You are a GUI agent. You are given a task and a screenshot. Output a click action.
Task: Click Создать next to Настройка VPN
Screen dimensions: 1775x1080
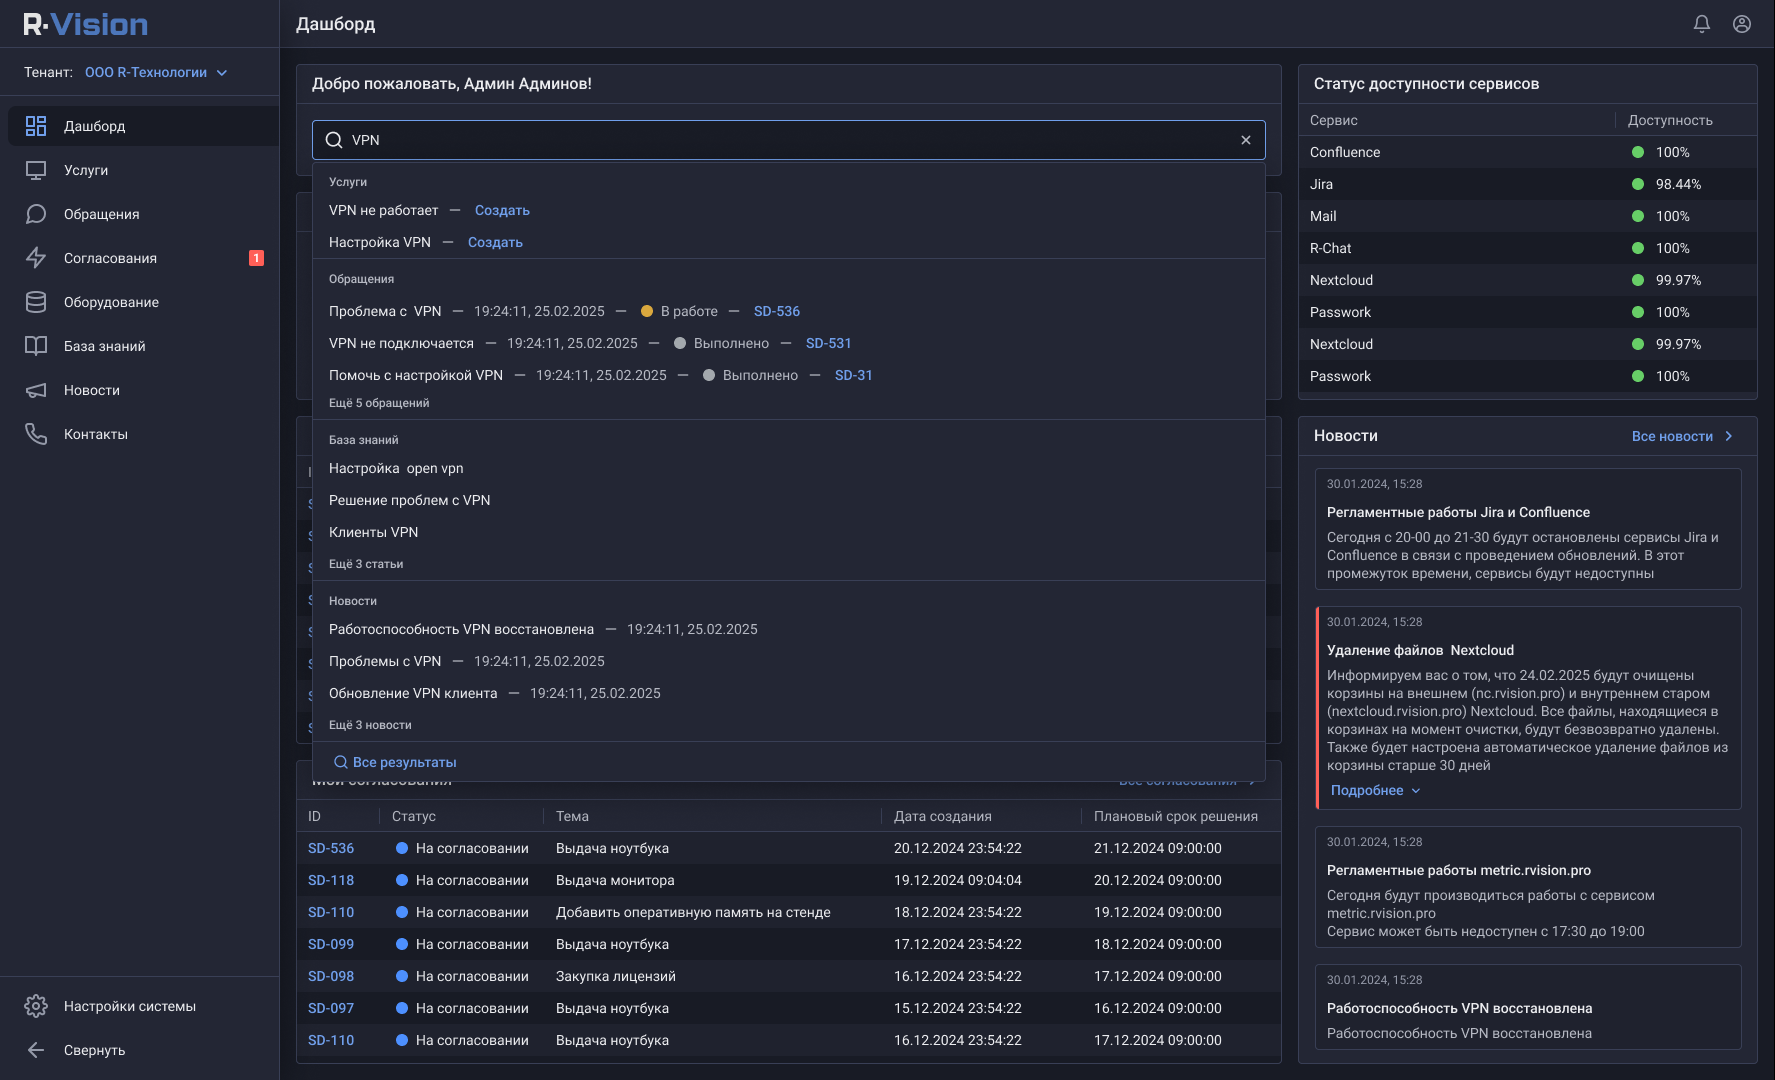[x=495, y=242]
